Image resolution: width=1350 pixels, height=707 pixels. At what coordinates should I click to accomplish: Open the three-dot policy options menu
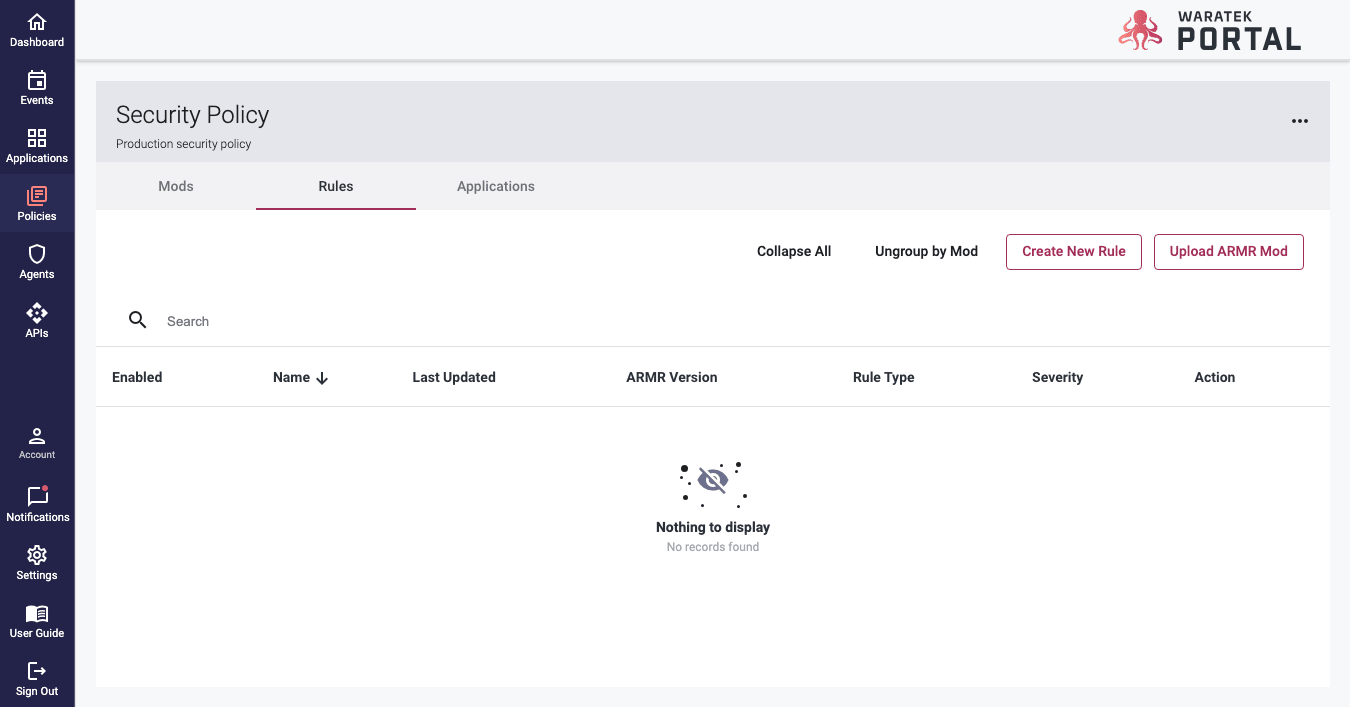1299,121
